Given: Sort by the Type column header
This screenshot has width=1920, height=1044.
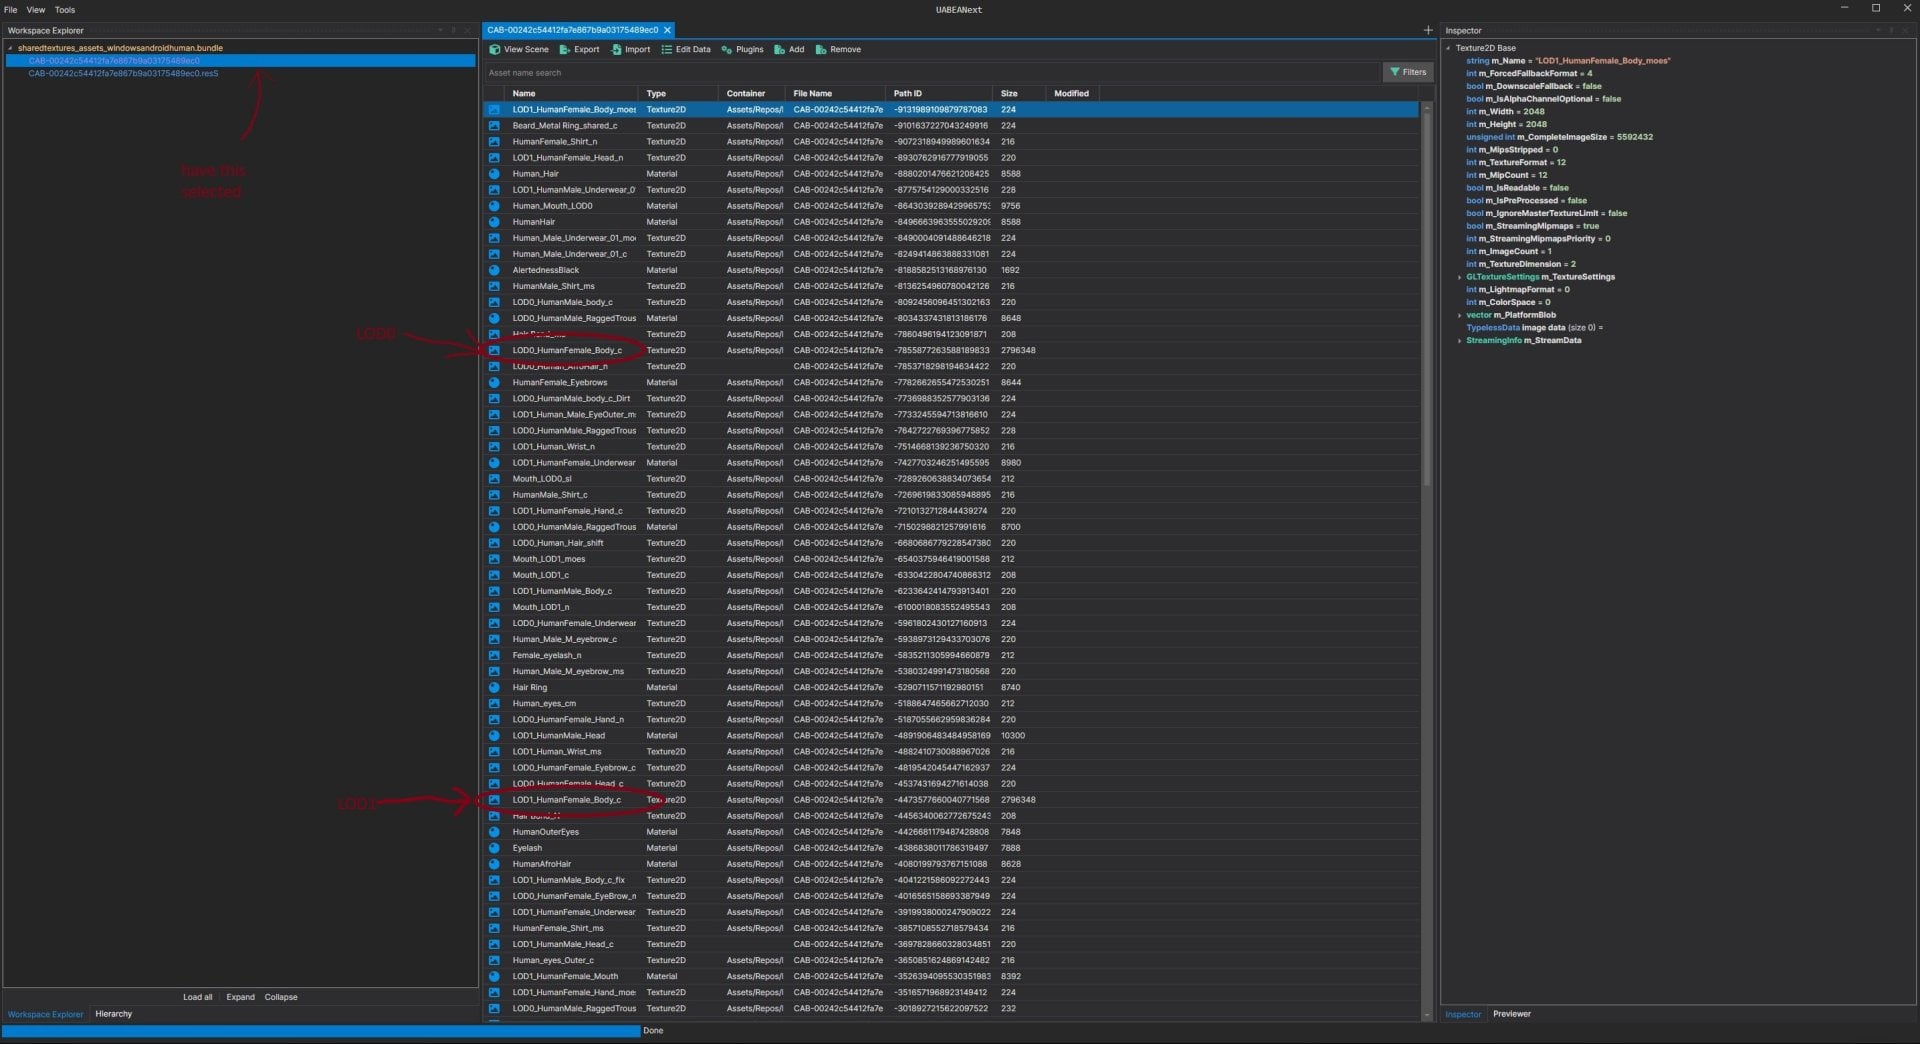Looking at the screenshot, I should pos(679,93).
